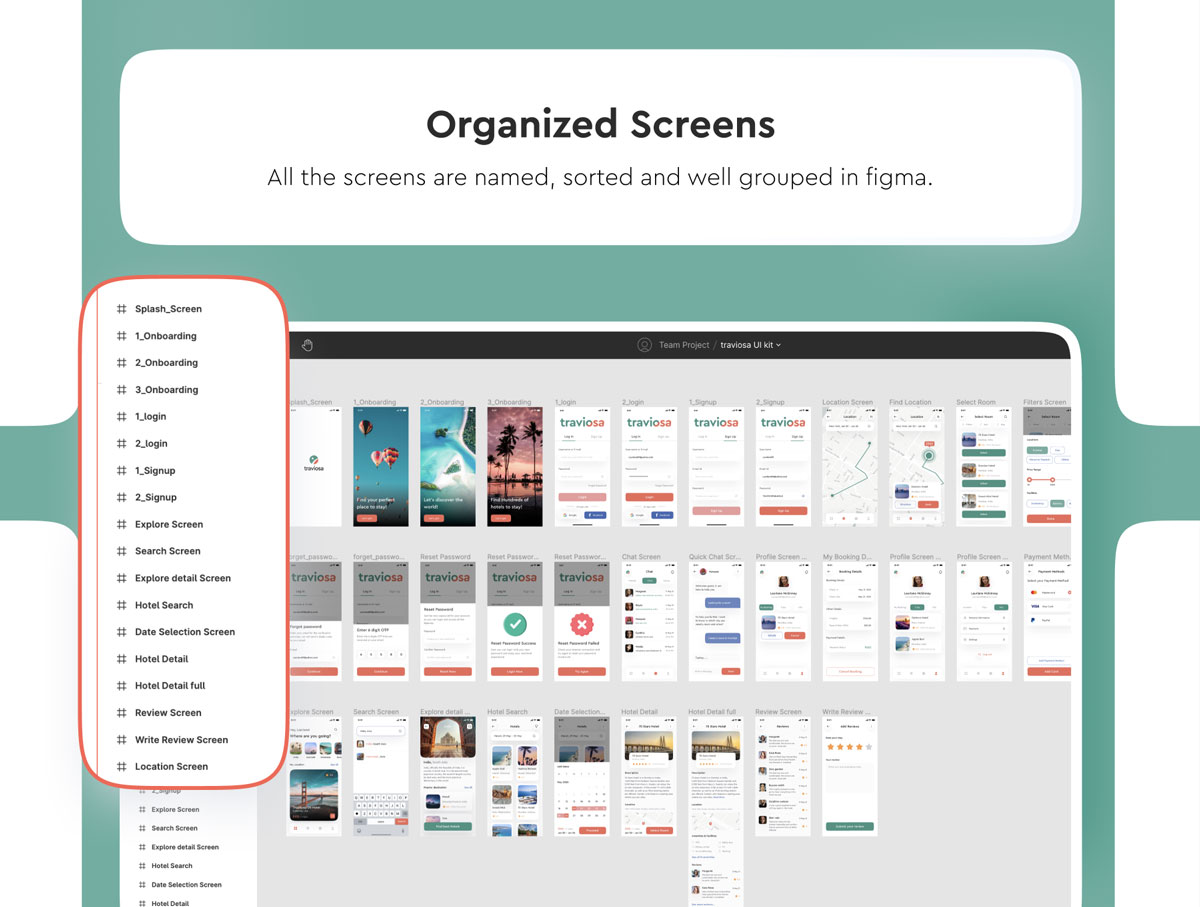Click green checkmark circle in Reset Password success frame
Image resolution: width=1200 pixels, height=907 pixels.
coord(514,625)
